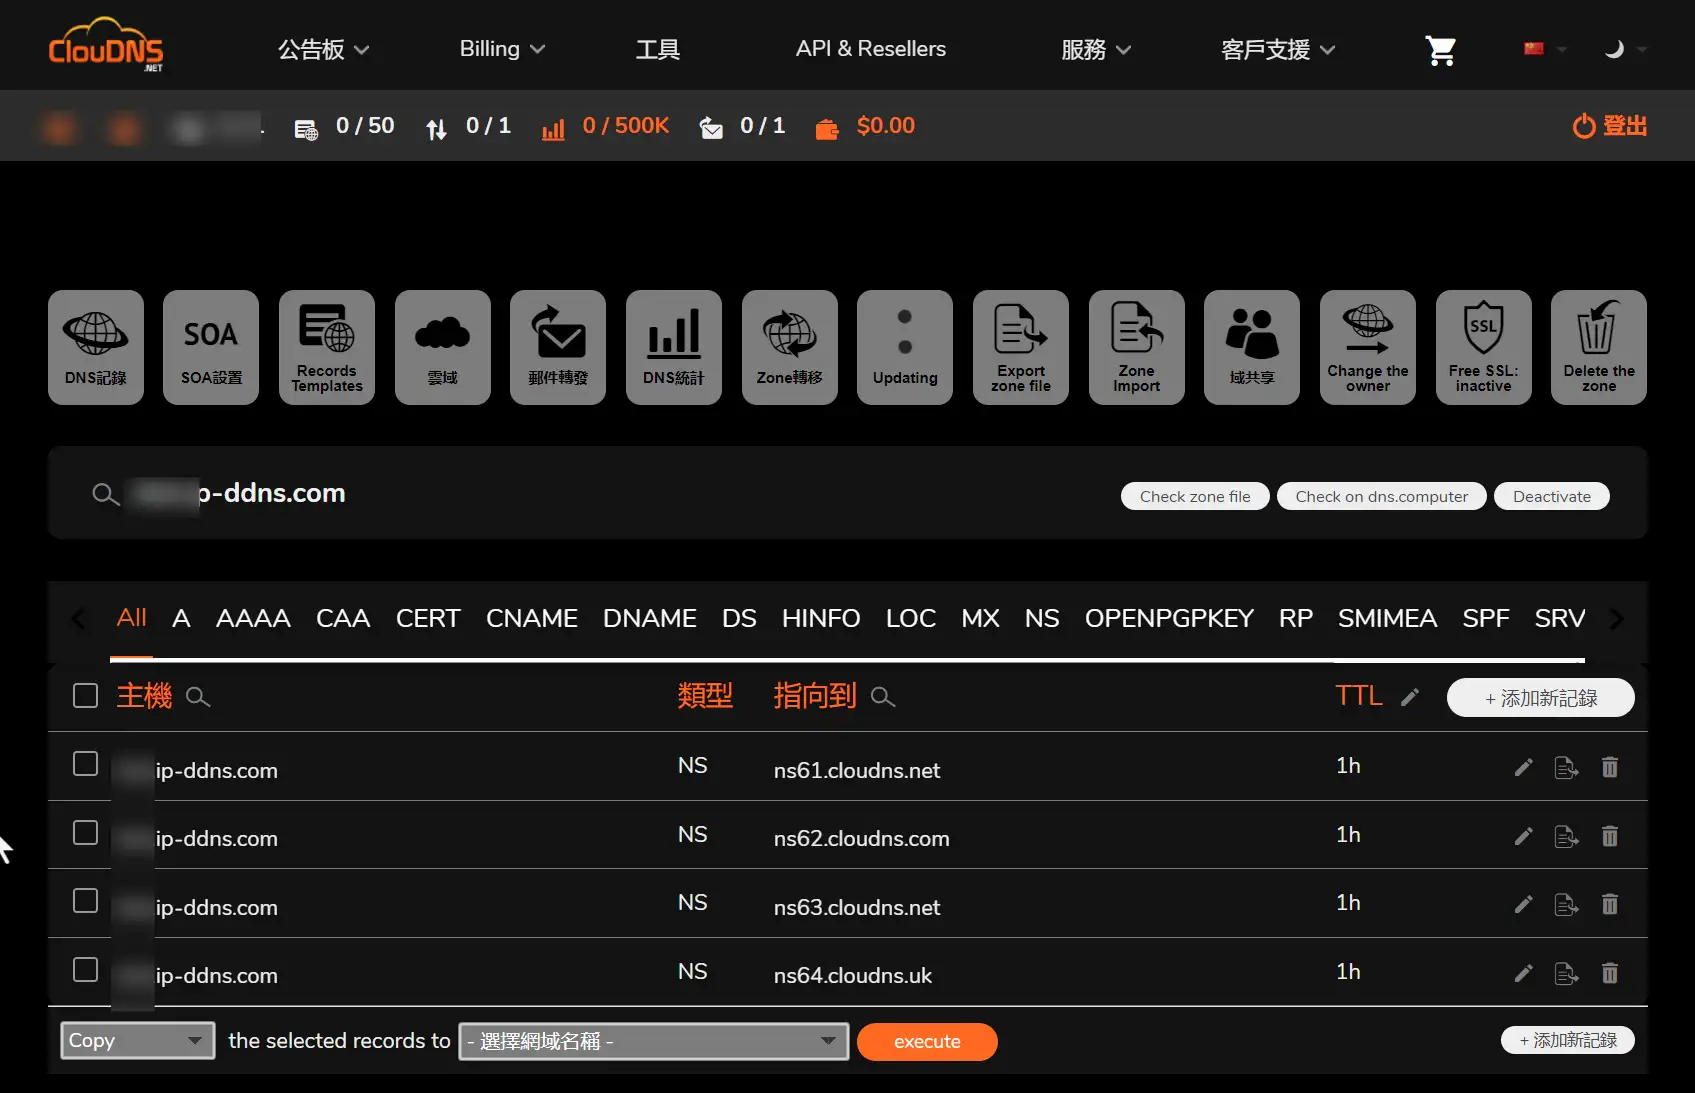The image size is (1695, 1093).
Task: Open the 選擇網域名稱 dropdown
Action: (653, 1041)
